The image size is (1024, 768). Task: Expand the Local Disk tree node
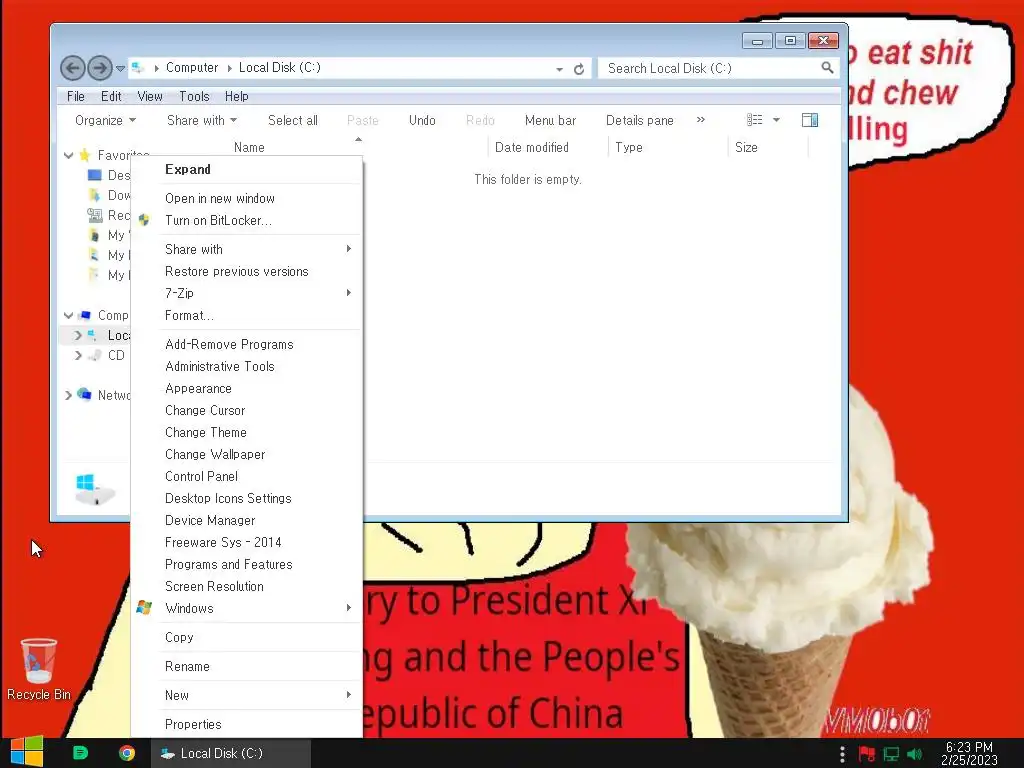click(78, 335)
